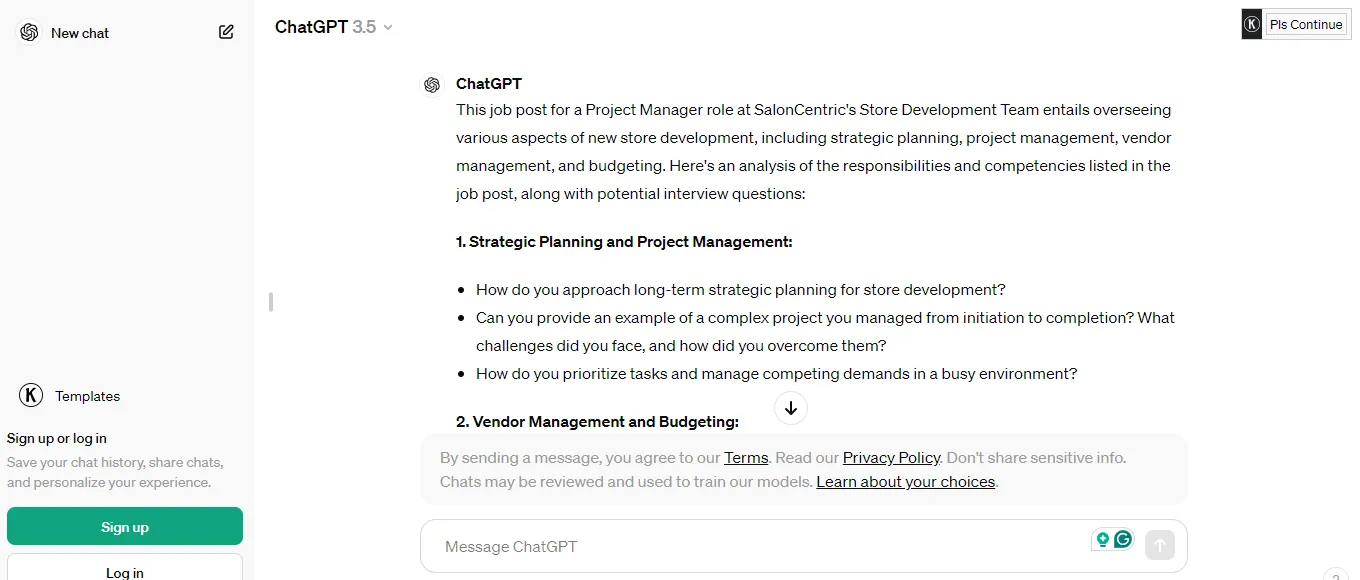The height and width of the screenshot is (580, 1360).
Task: Open the help question mark button
Action: point(1336,575)
